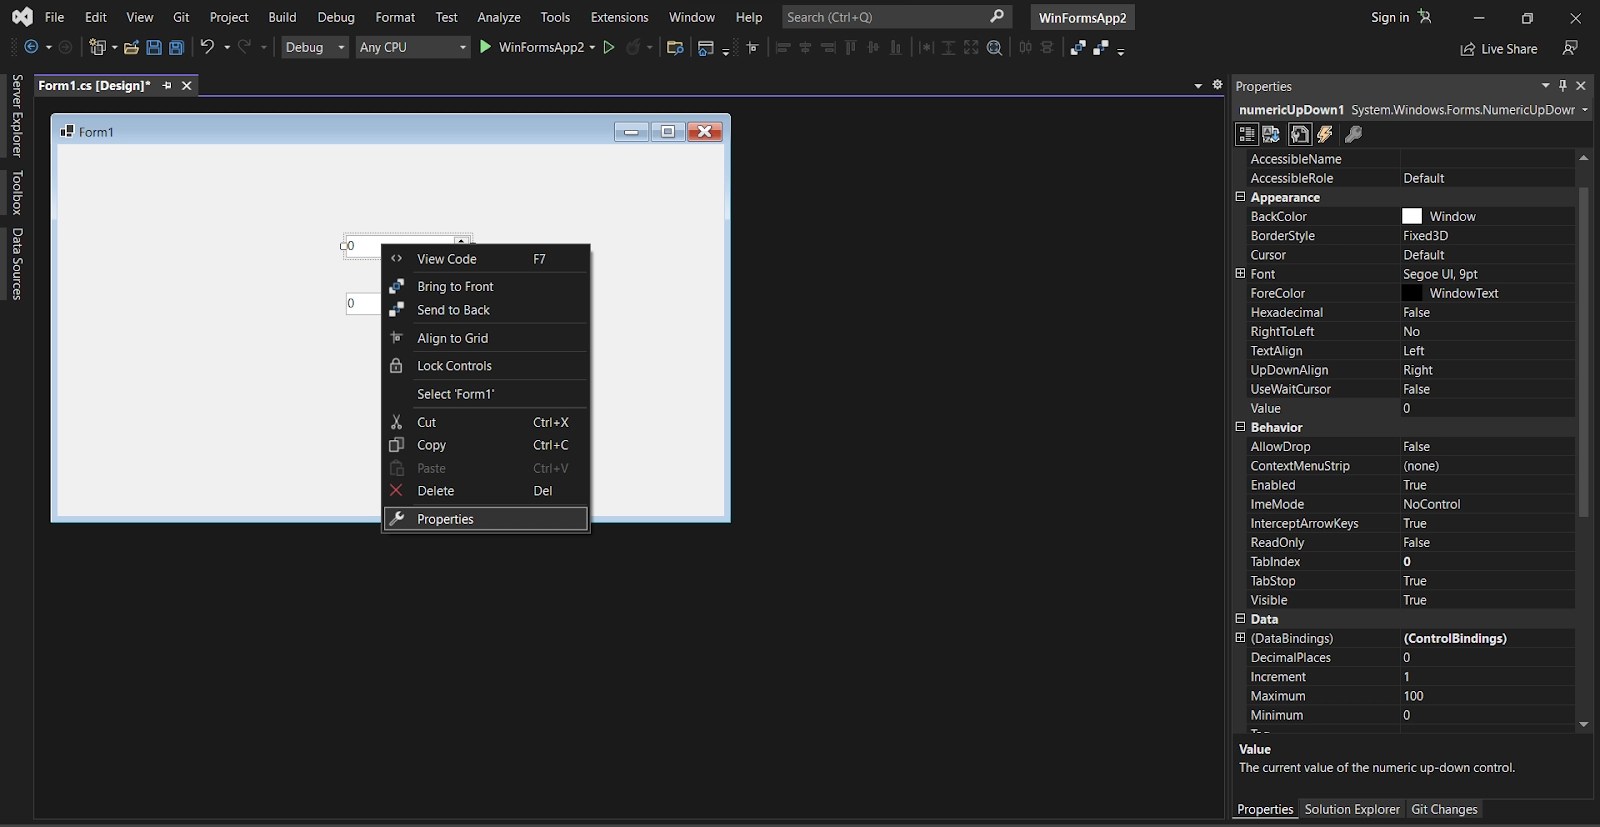Collapse the Behavior category

click(x=1240, y=427)
